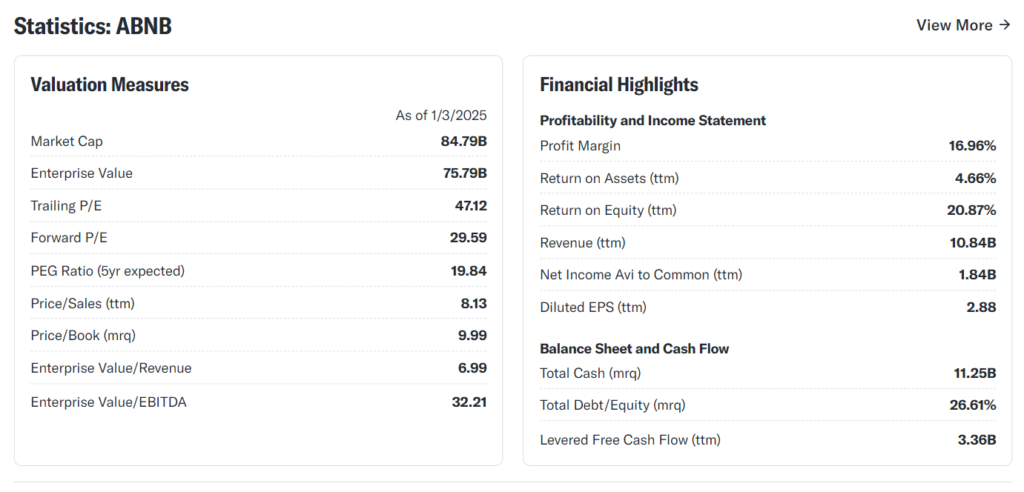Click Profitability and Income Statement subheading
The image size is (1024, 492).
[x=653, y=121]
